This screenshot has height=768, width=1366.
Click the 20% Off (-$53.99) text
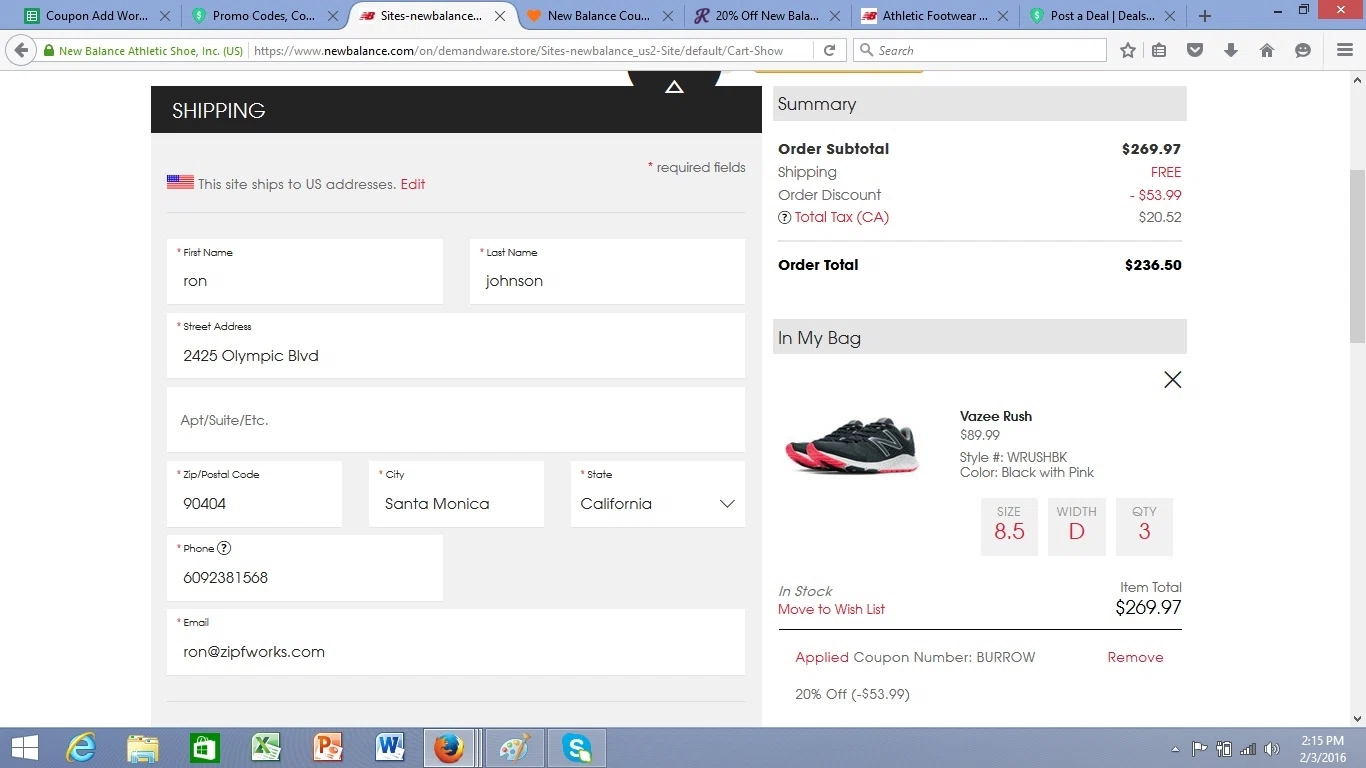(852, 694)
